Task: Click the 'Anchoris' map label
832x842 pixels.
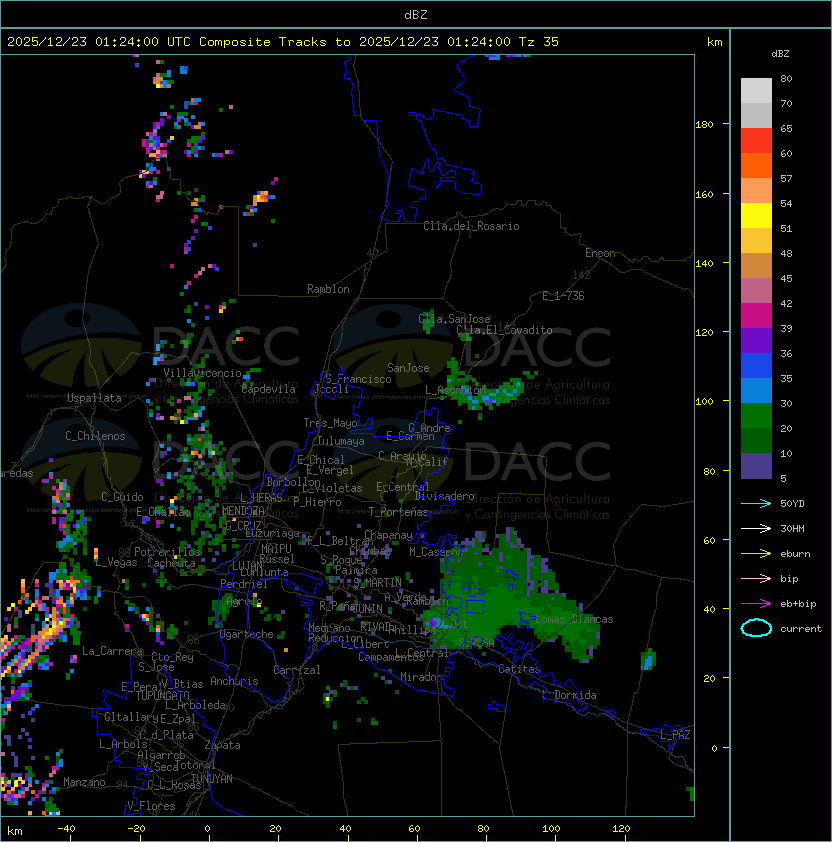Action: pyautogui.click(x=234, y=681)
